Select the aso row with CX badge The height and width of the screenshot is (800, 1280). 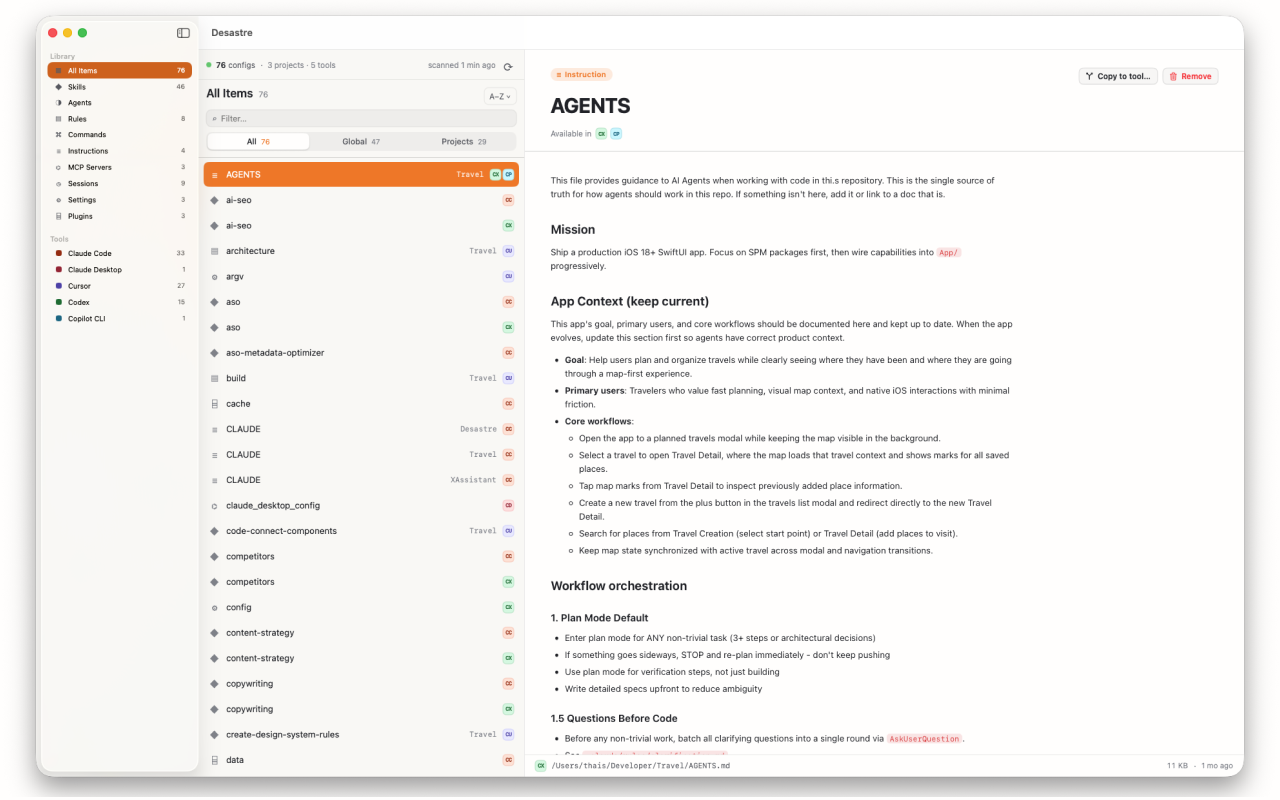click(361, 328)
